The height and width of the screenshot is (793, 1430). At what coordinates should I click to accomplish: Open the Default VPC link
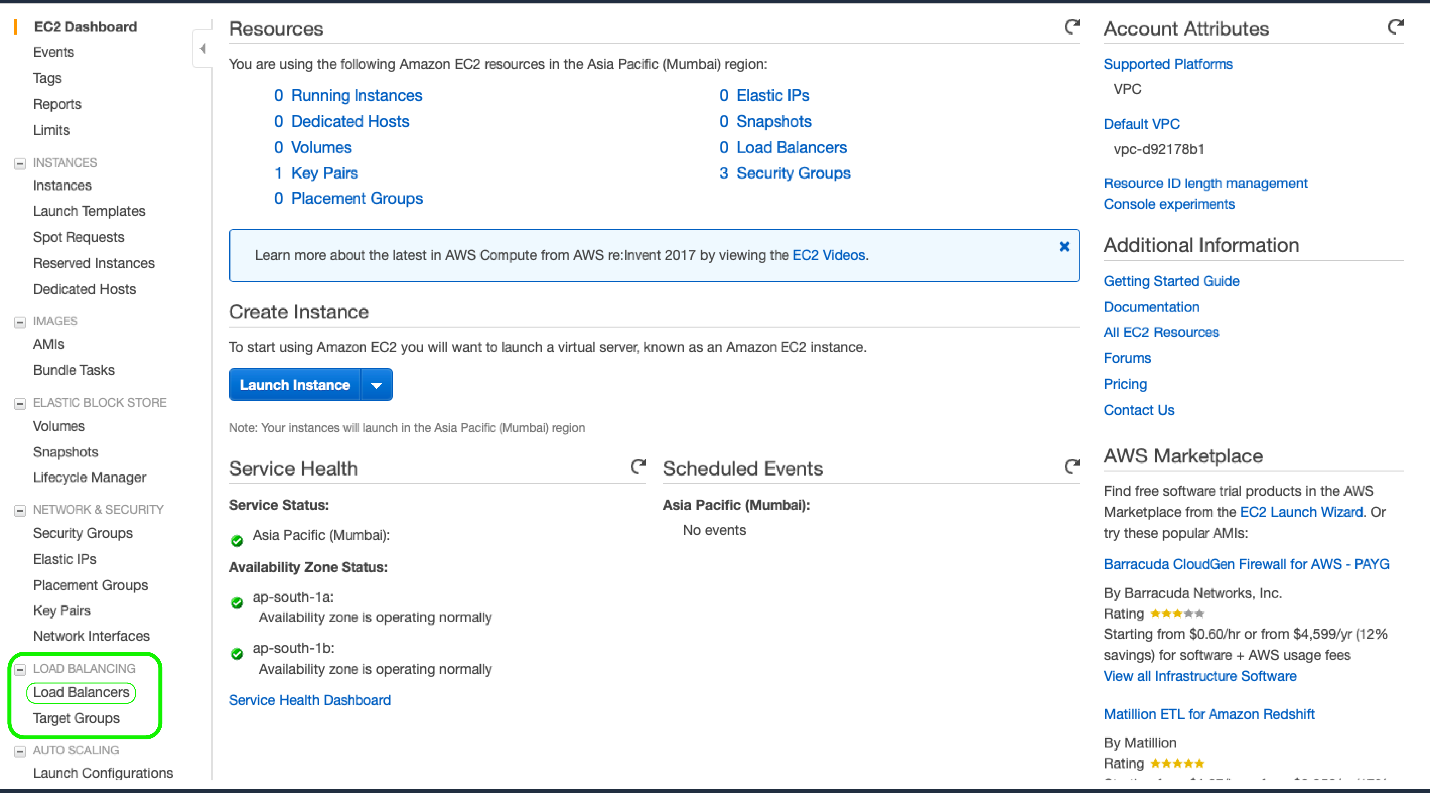pyautogui.click(x=1142, y=124)
